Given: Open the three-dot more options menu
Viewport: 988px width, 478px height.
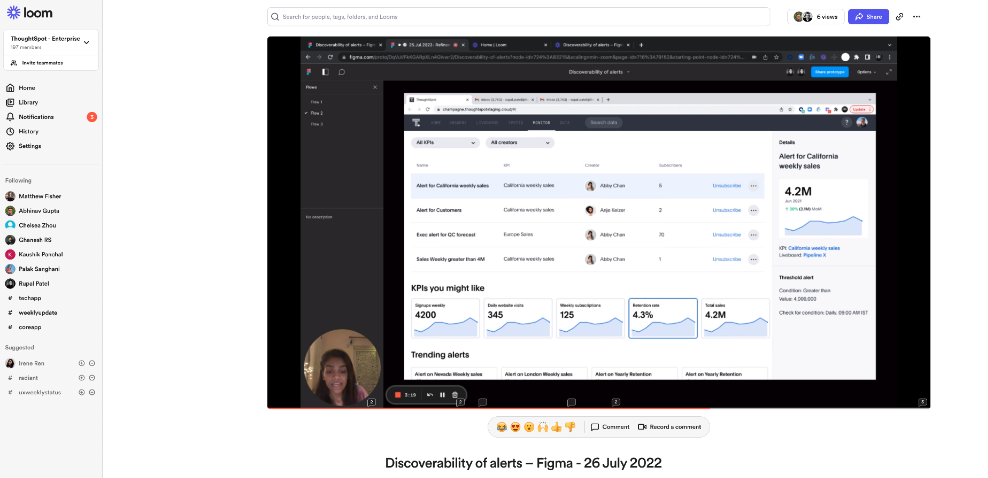Looking at the screenshot, I should pyautogui.click(x=917, y=17).
